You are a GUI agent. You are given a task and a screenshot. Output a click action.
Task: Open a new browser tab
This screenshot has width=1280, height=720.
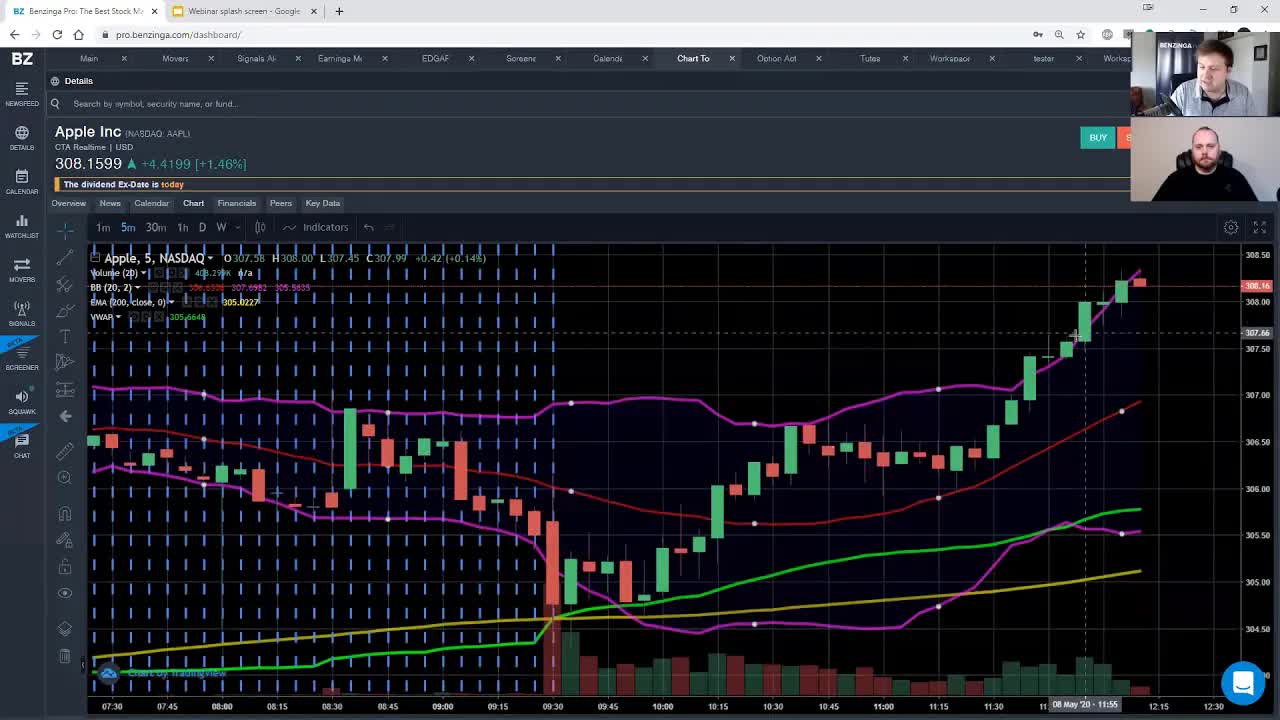pos(339,11)
